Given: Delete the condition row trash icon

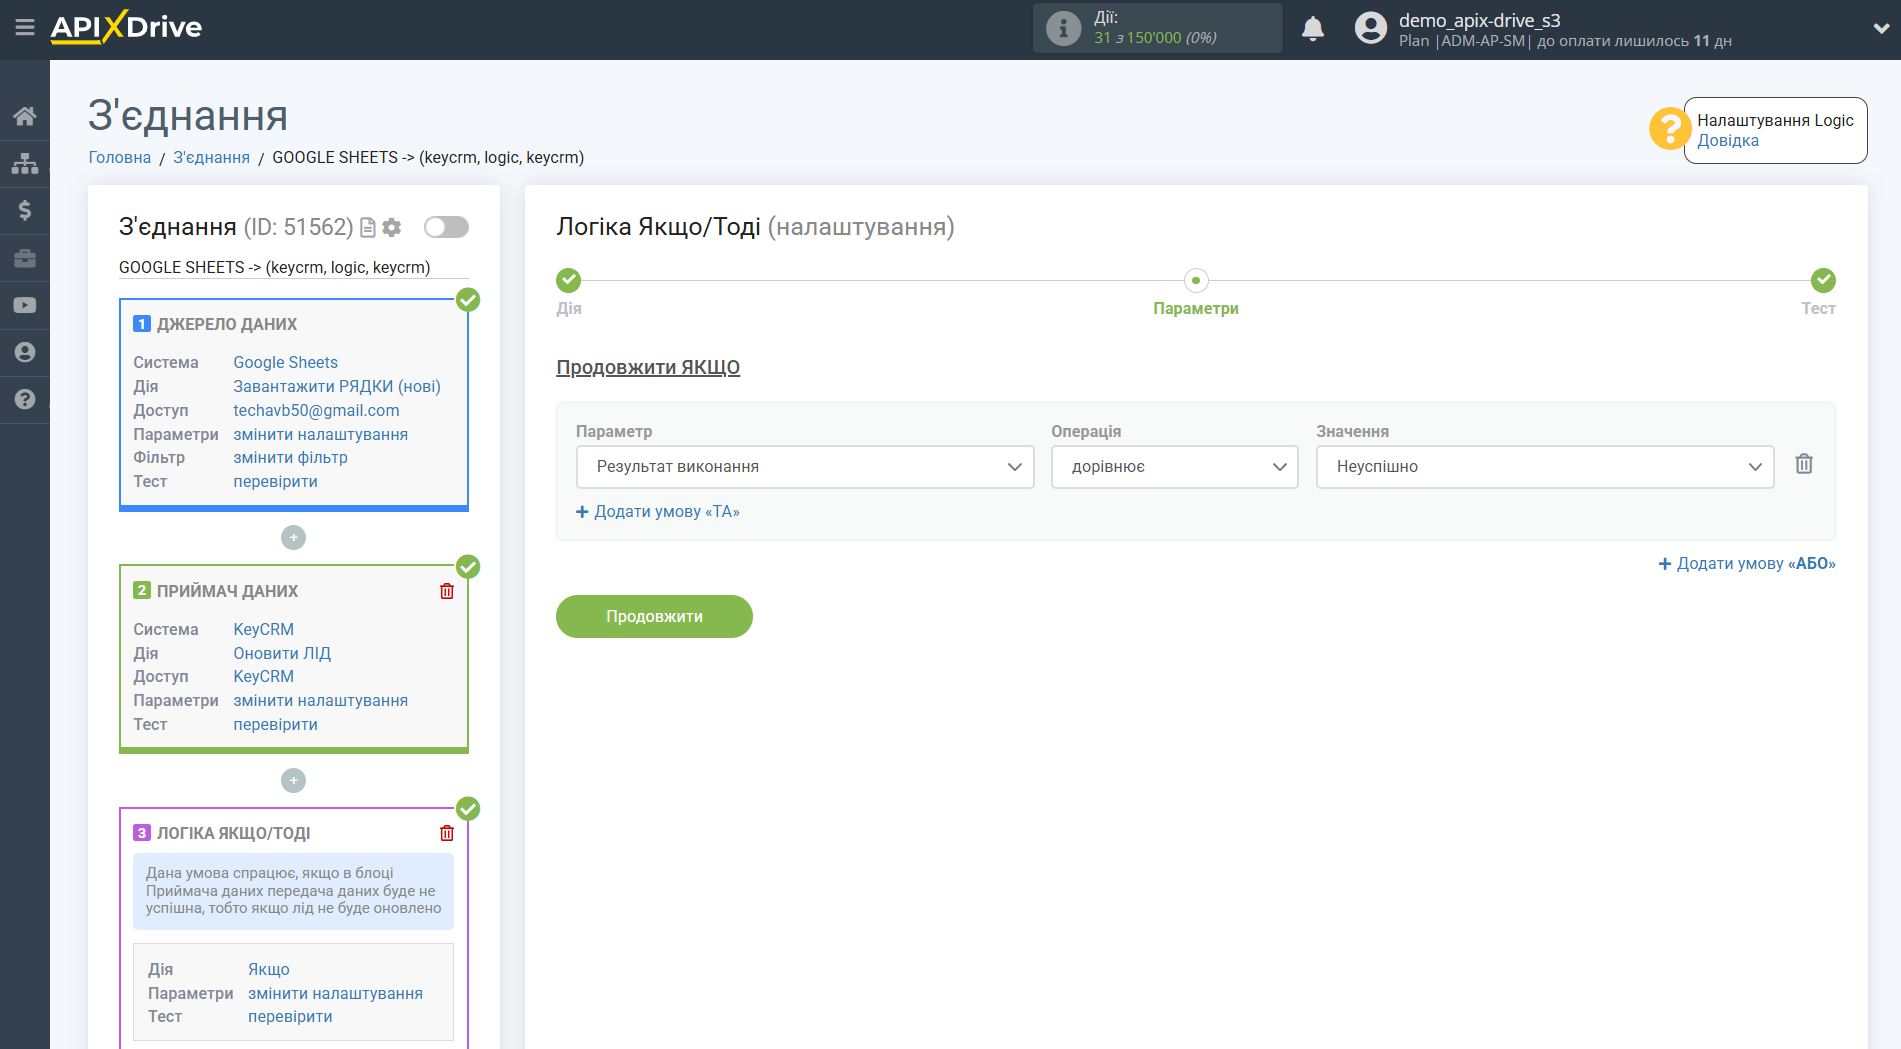Looking at the screenshot, I should point(1804,464).
